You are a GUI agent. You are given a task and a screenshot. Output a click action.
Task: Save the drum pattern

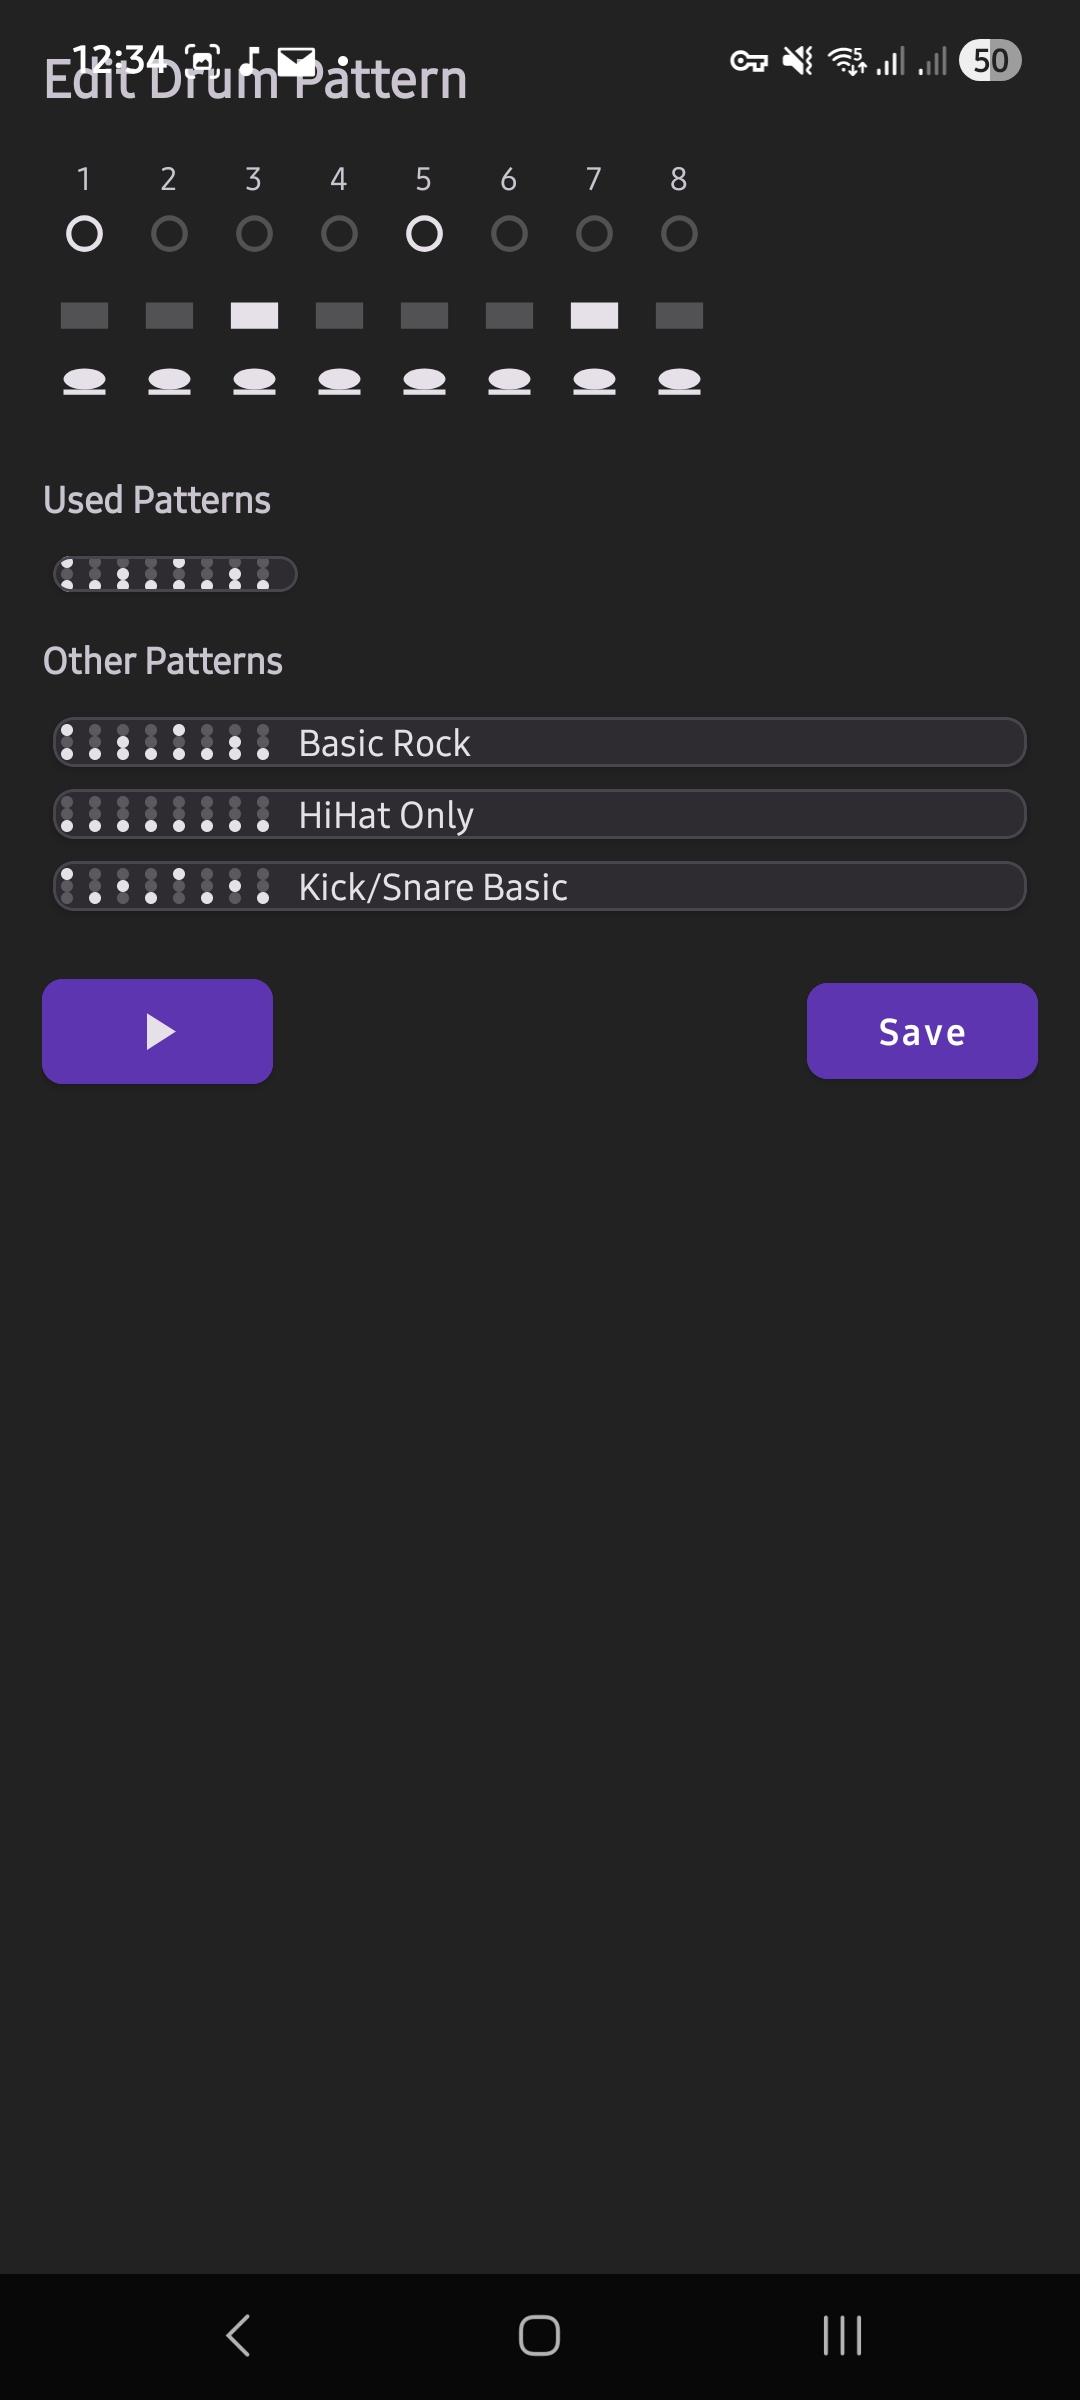pos(921,1031)
